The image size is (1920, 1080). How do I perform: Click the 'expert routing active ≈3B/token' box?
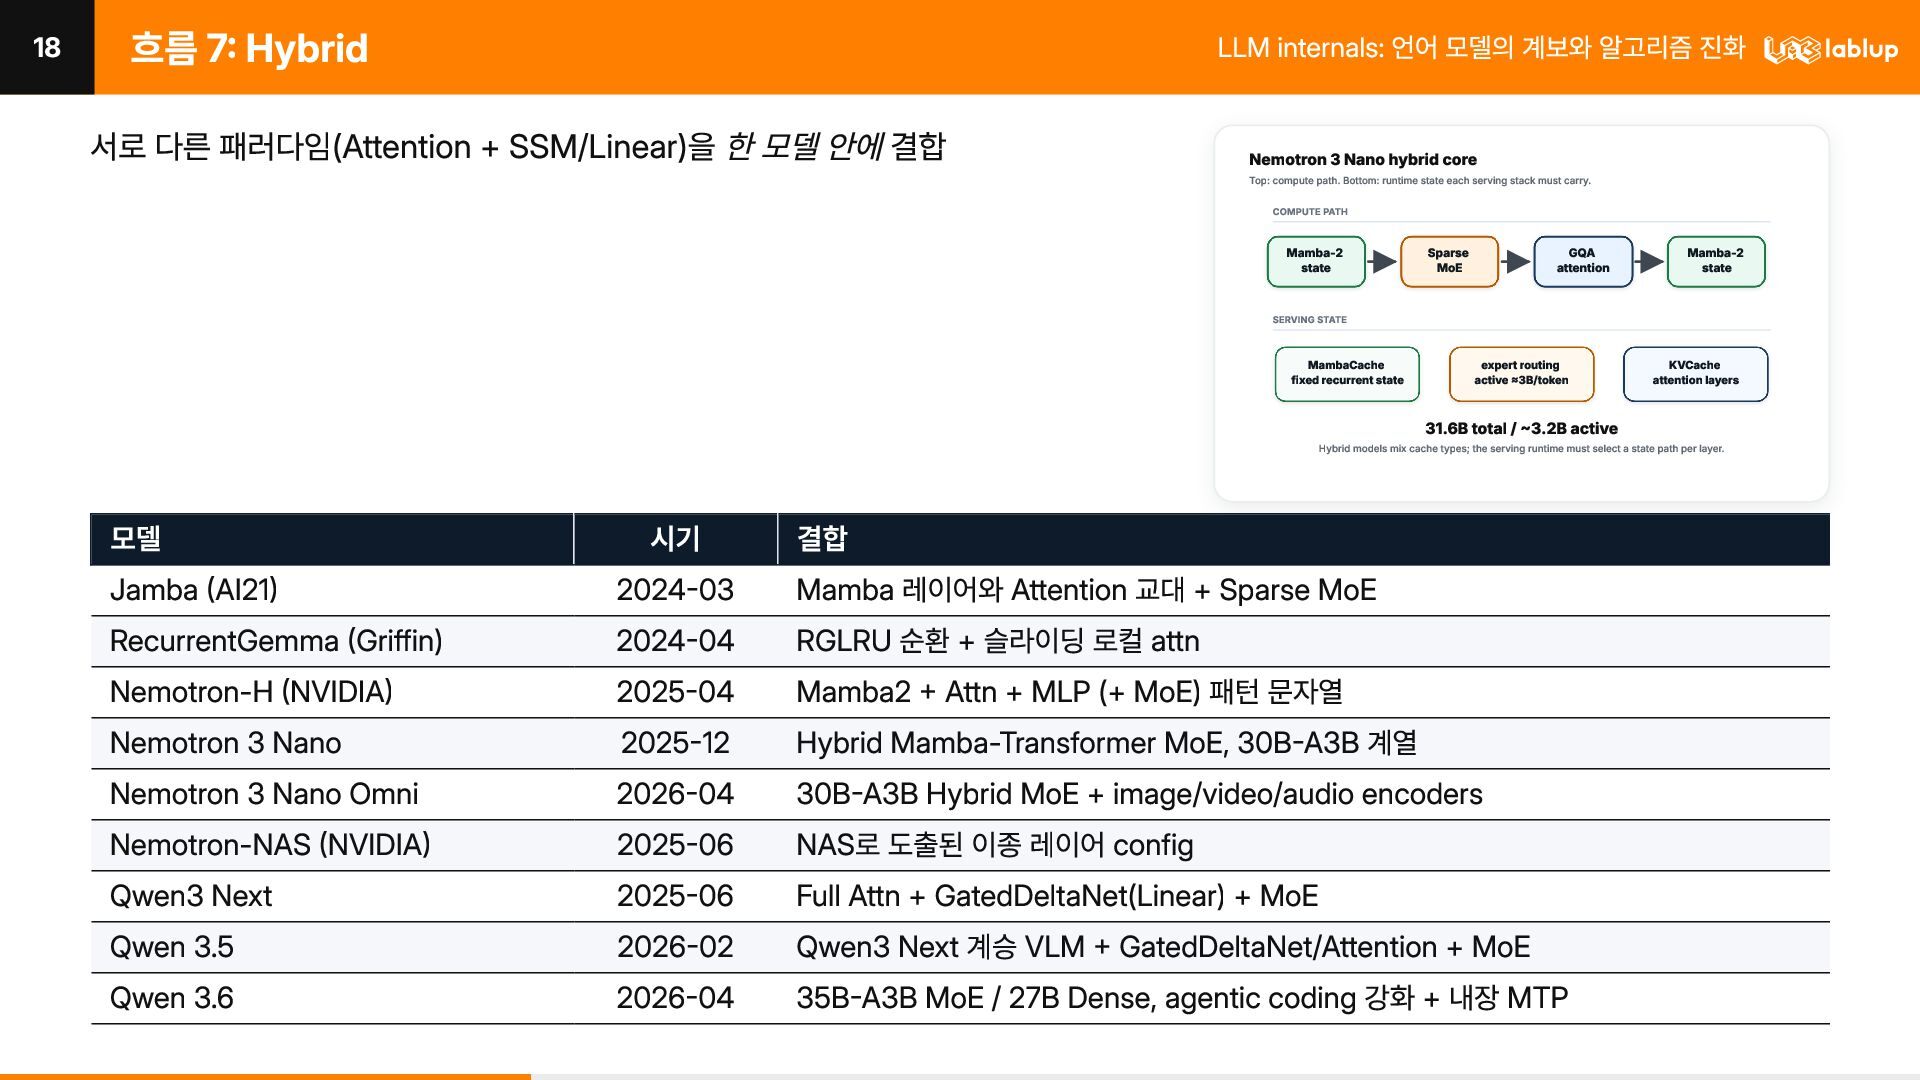pos(1521,373)
